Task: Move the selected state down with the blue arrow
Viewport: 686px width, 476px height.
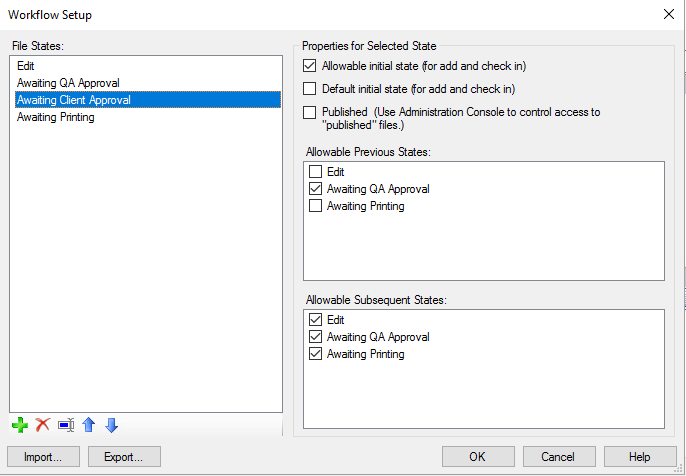Action: click(x=112, y=425)
